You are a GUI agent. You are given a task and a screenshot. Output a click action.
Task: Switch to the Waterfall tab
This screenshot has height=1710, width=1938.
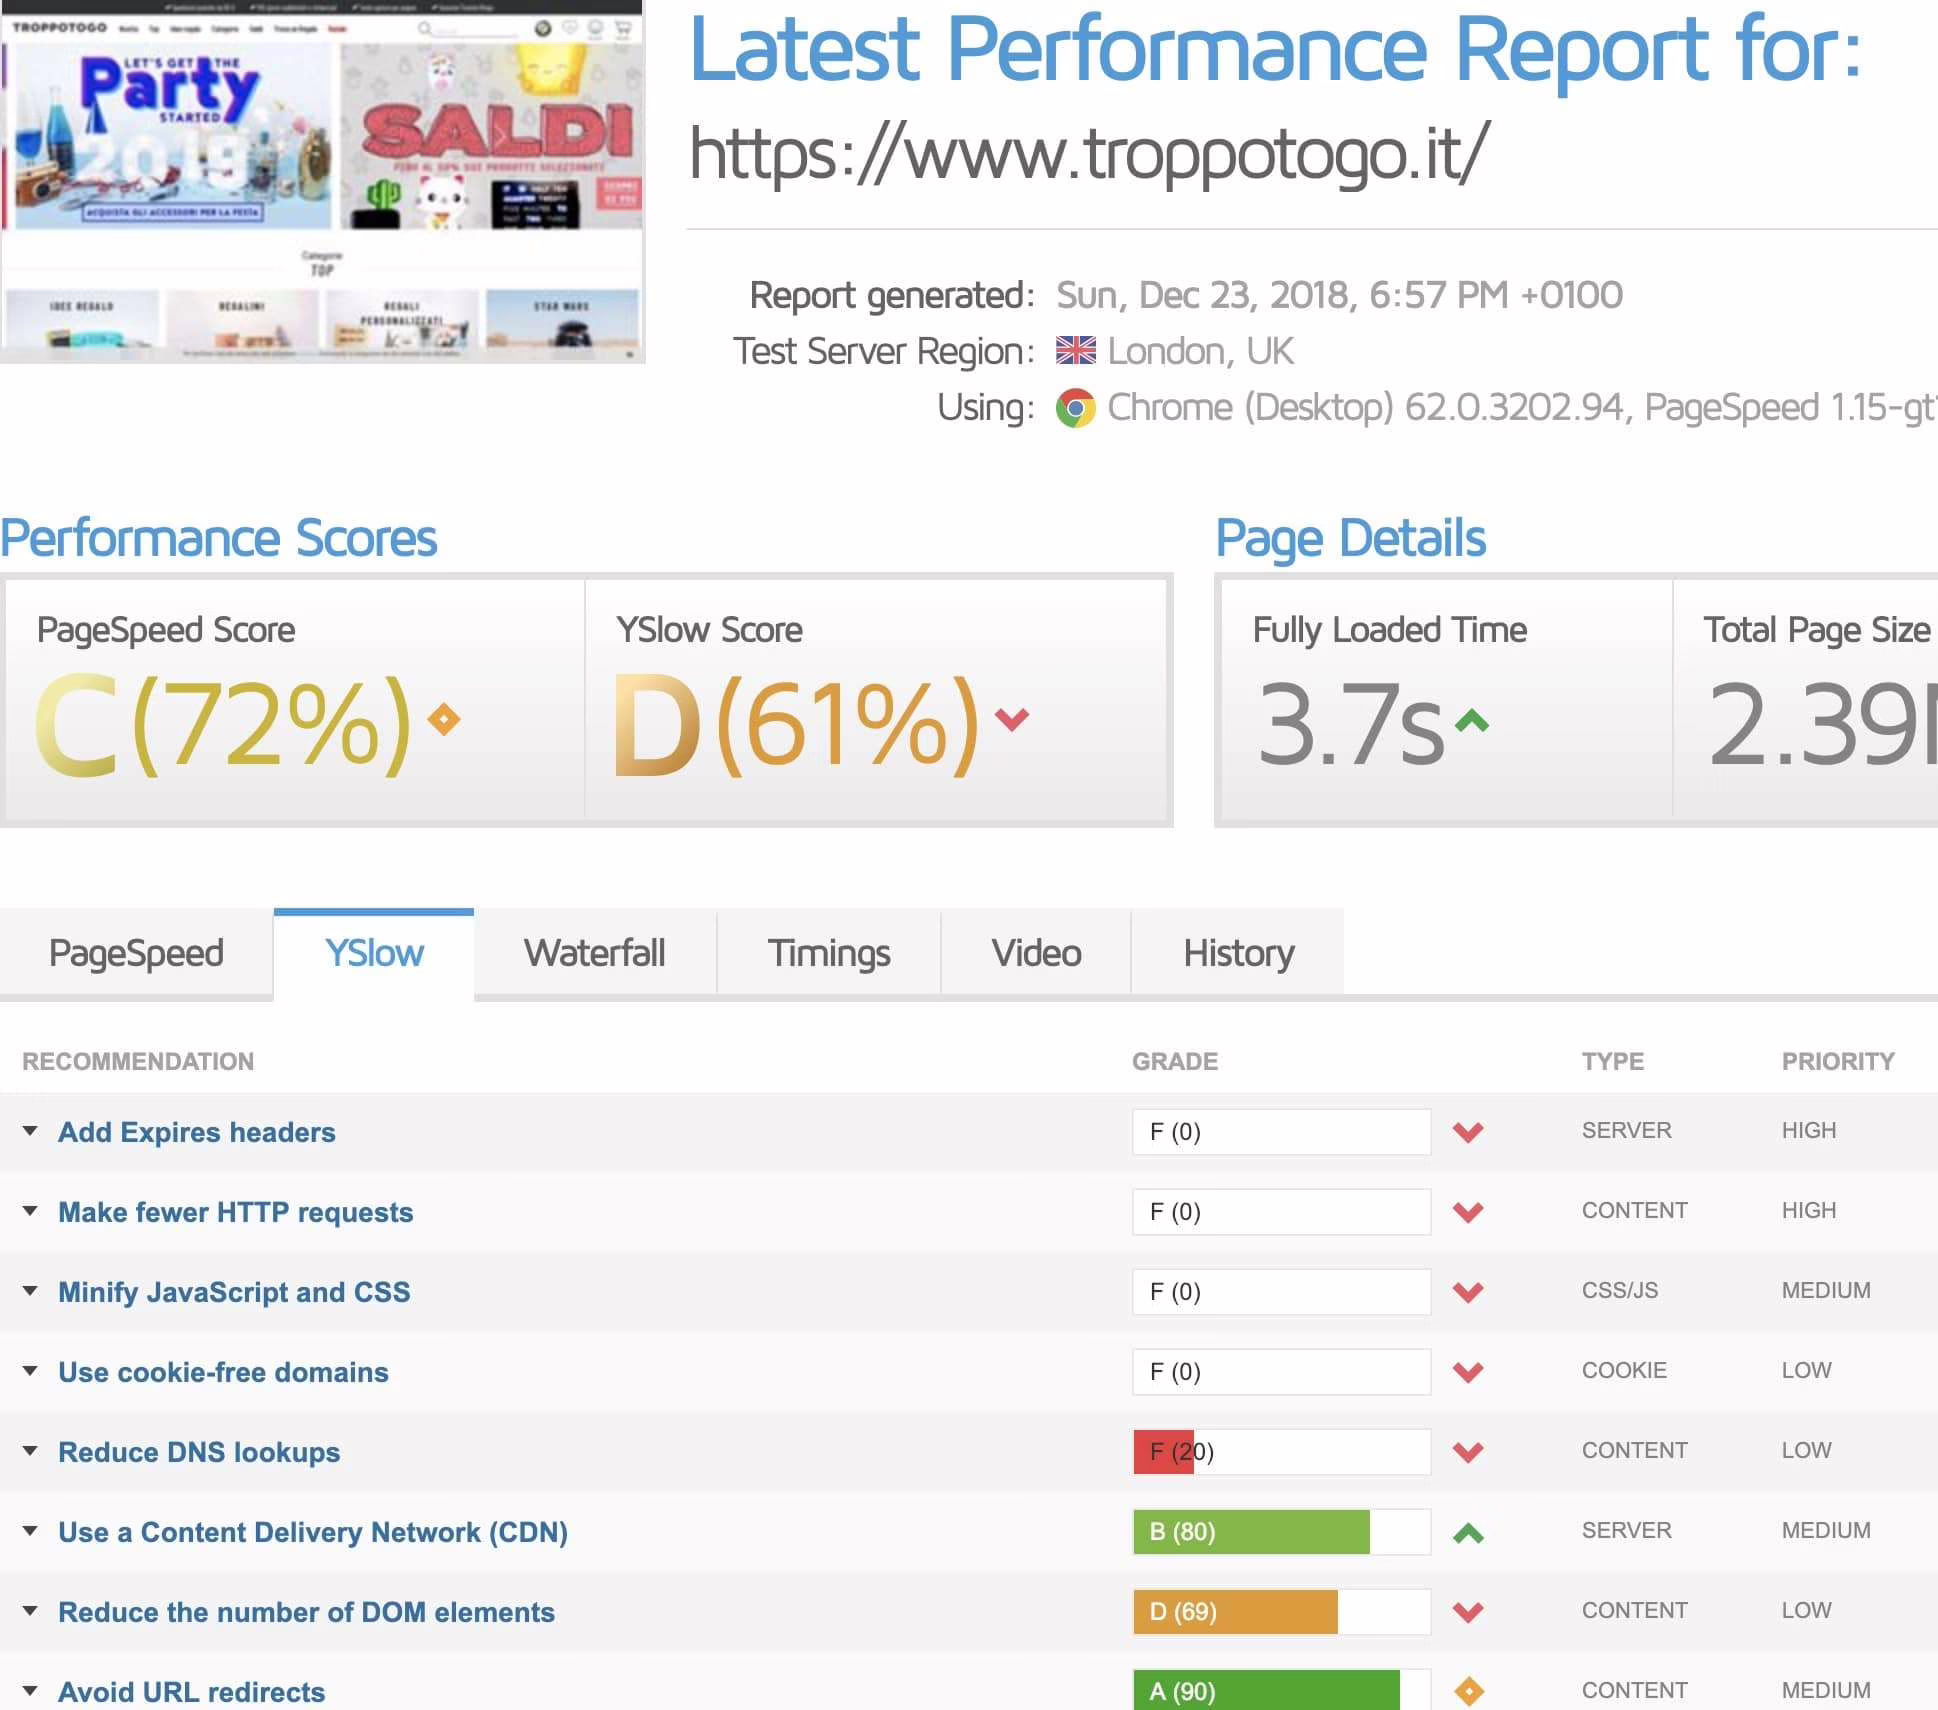595,952
